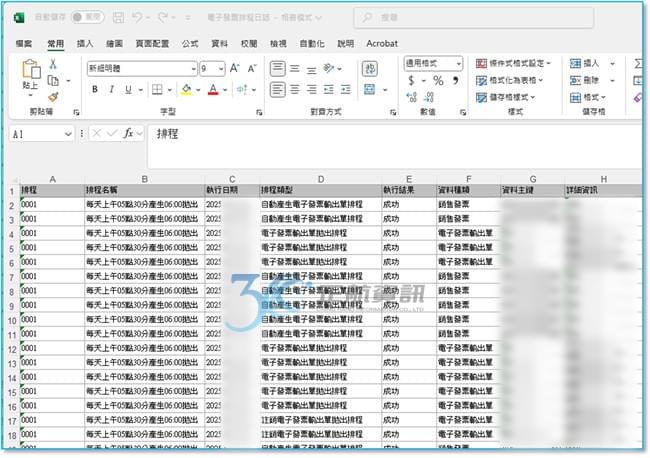
Task: Click the Orientation text angle icon
Action: (329, 68)
